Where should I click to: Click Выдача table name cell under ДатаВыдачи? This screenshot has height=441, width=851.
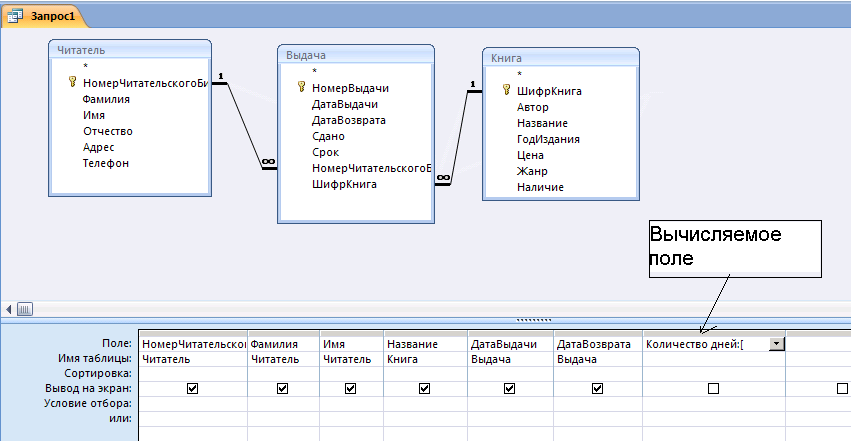pyautogui.click(x=510, y=359)
